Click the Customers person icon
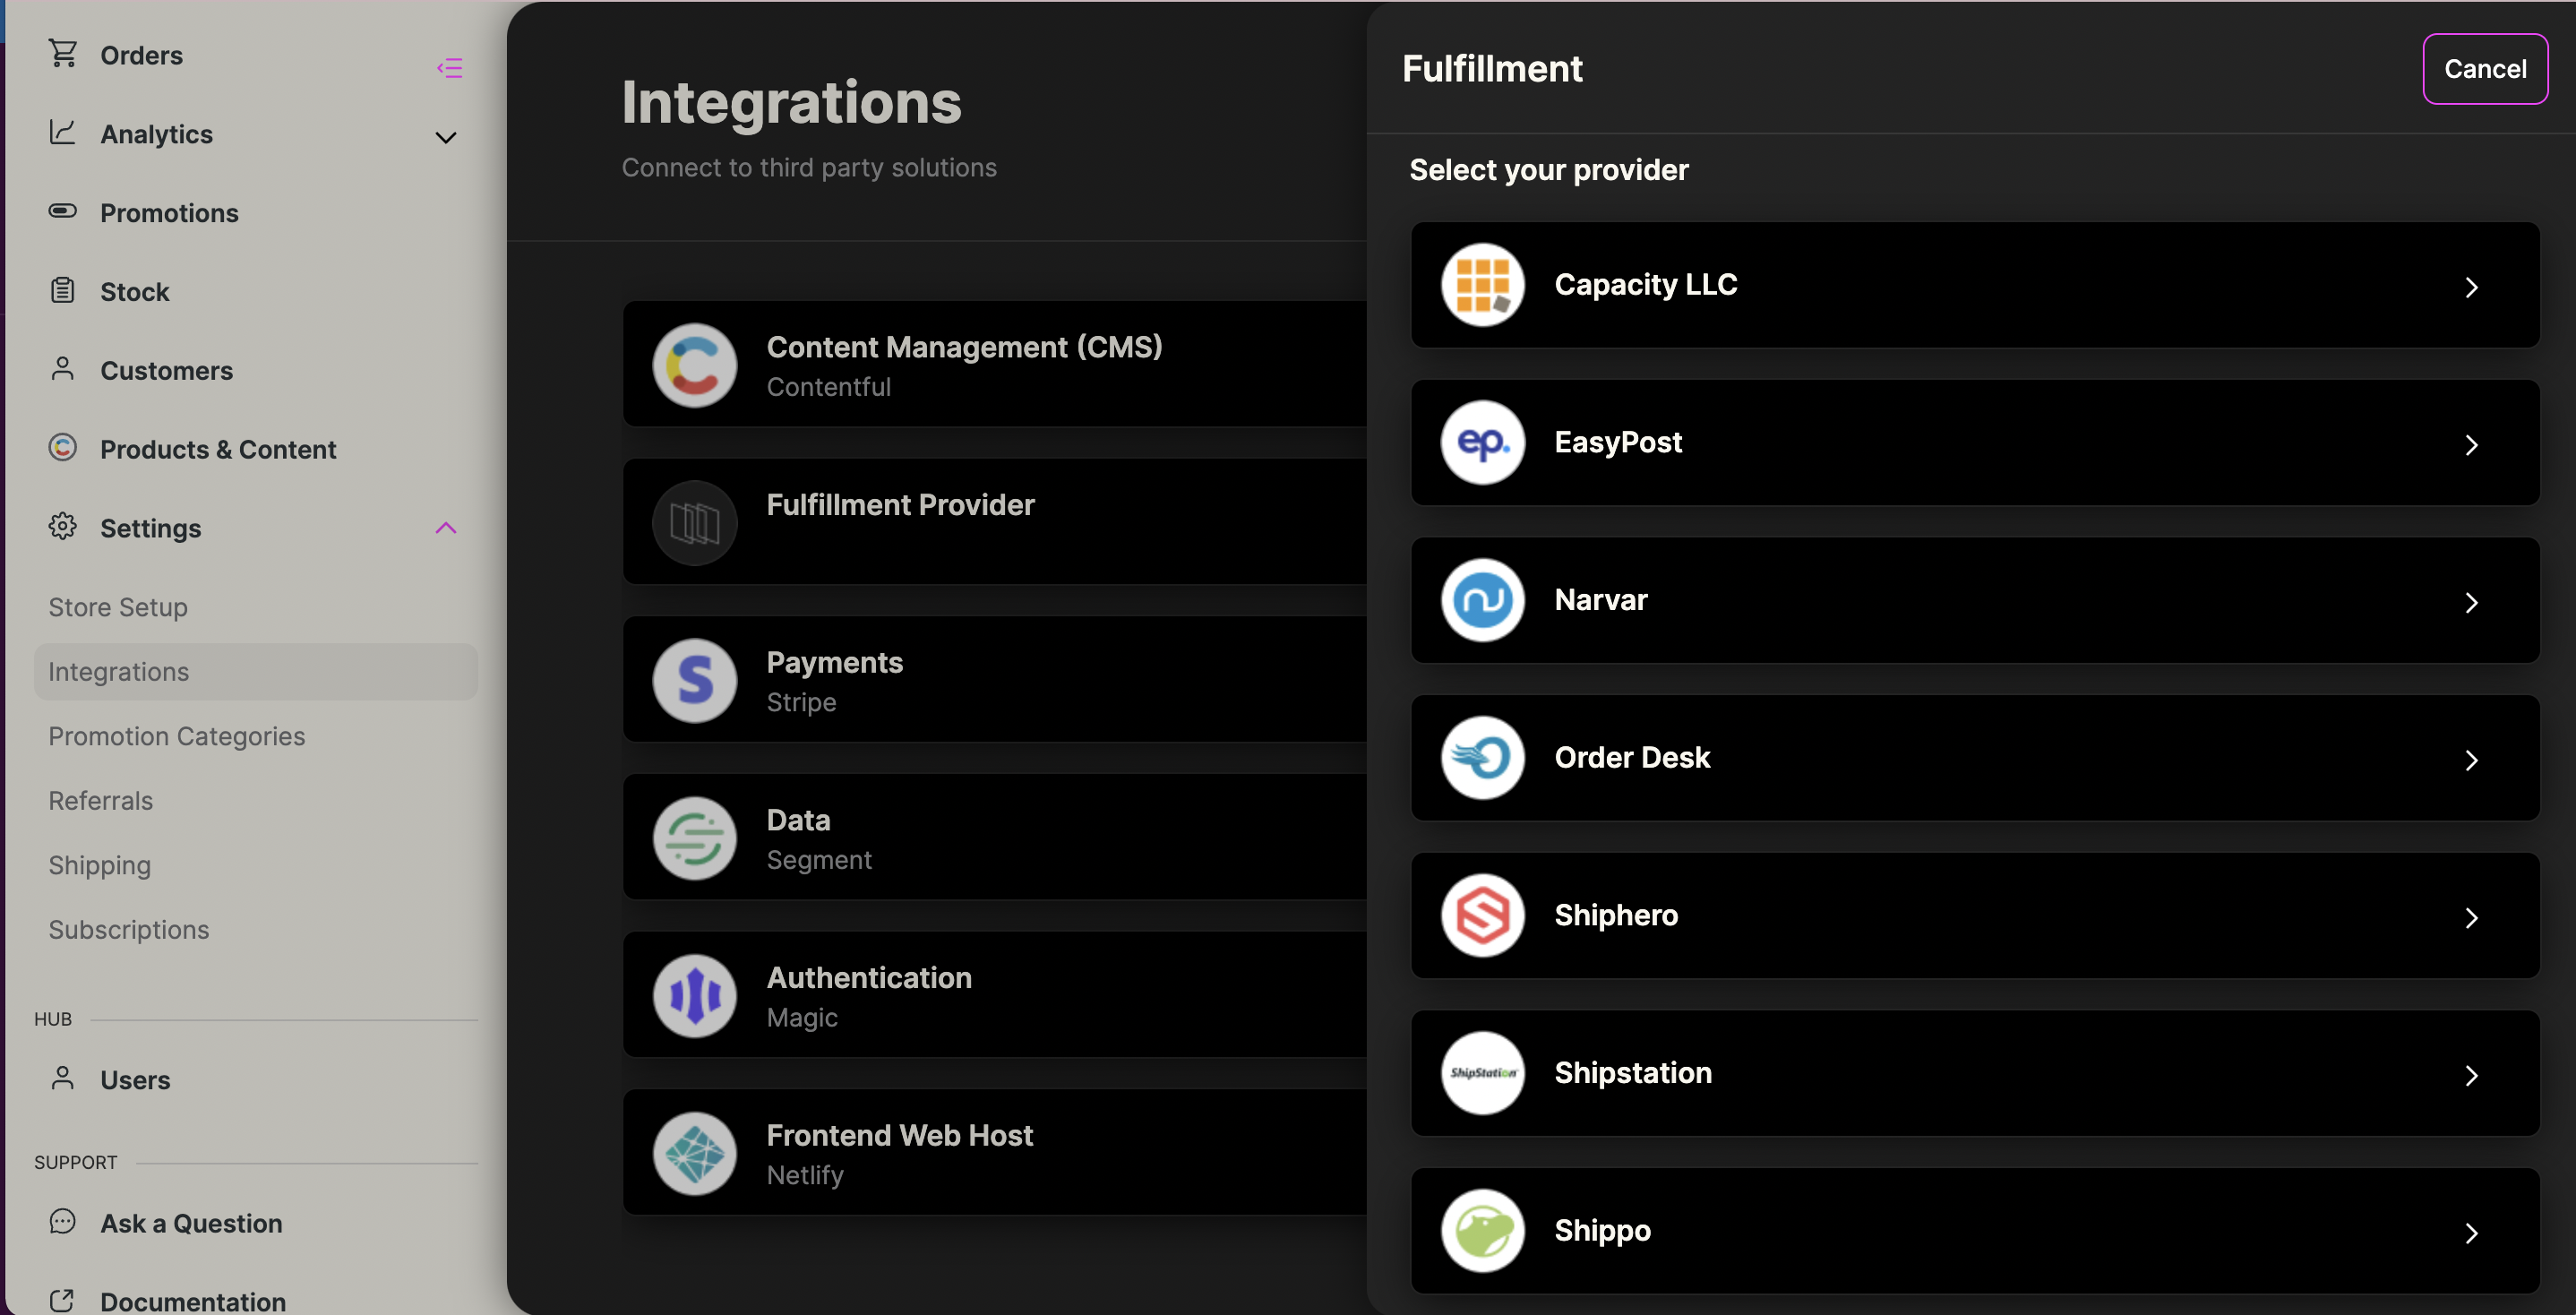This screenshot has height=1315, width=2576. (63, 369)
